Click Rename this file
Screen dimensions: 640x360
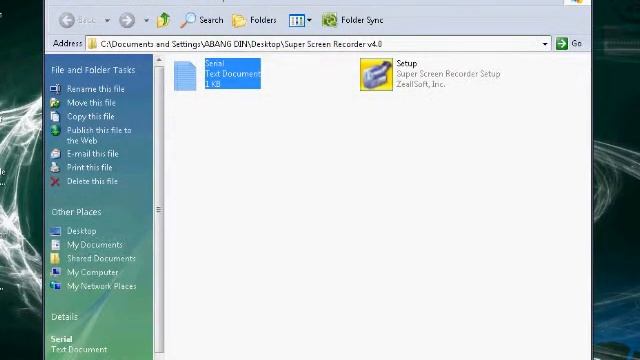pyautogui.click(x=96, y=89)
